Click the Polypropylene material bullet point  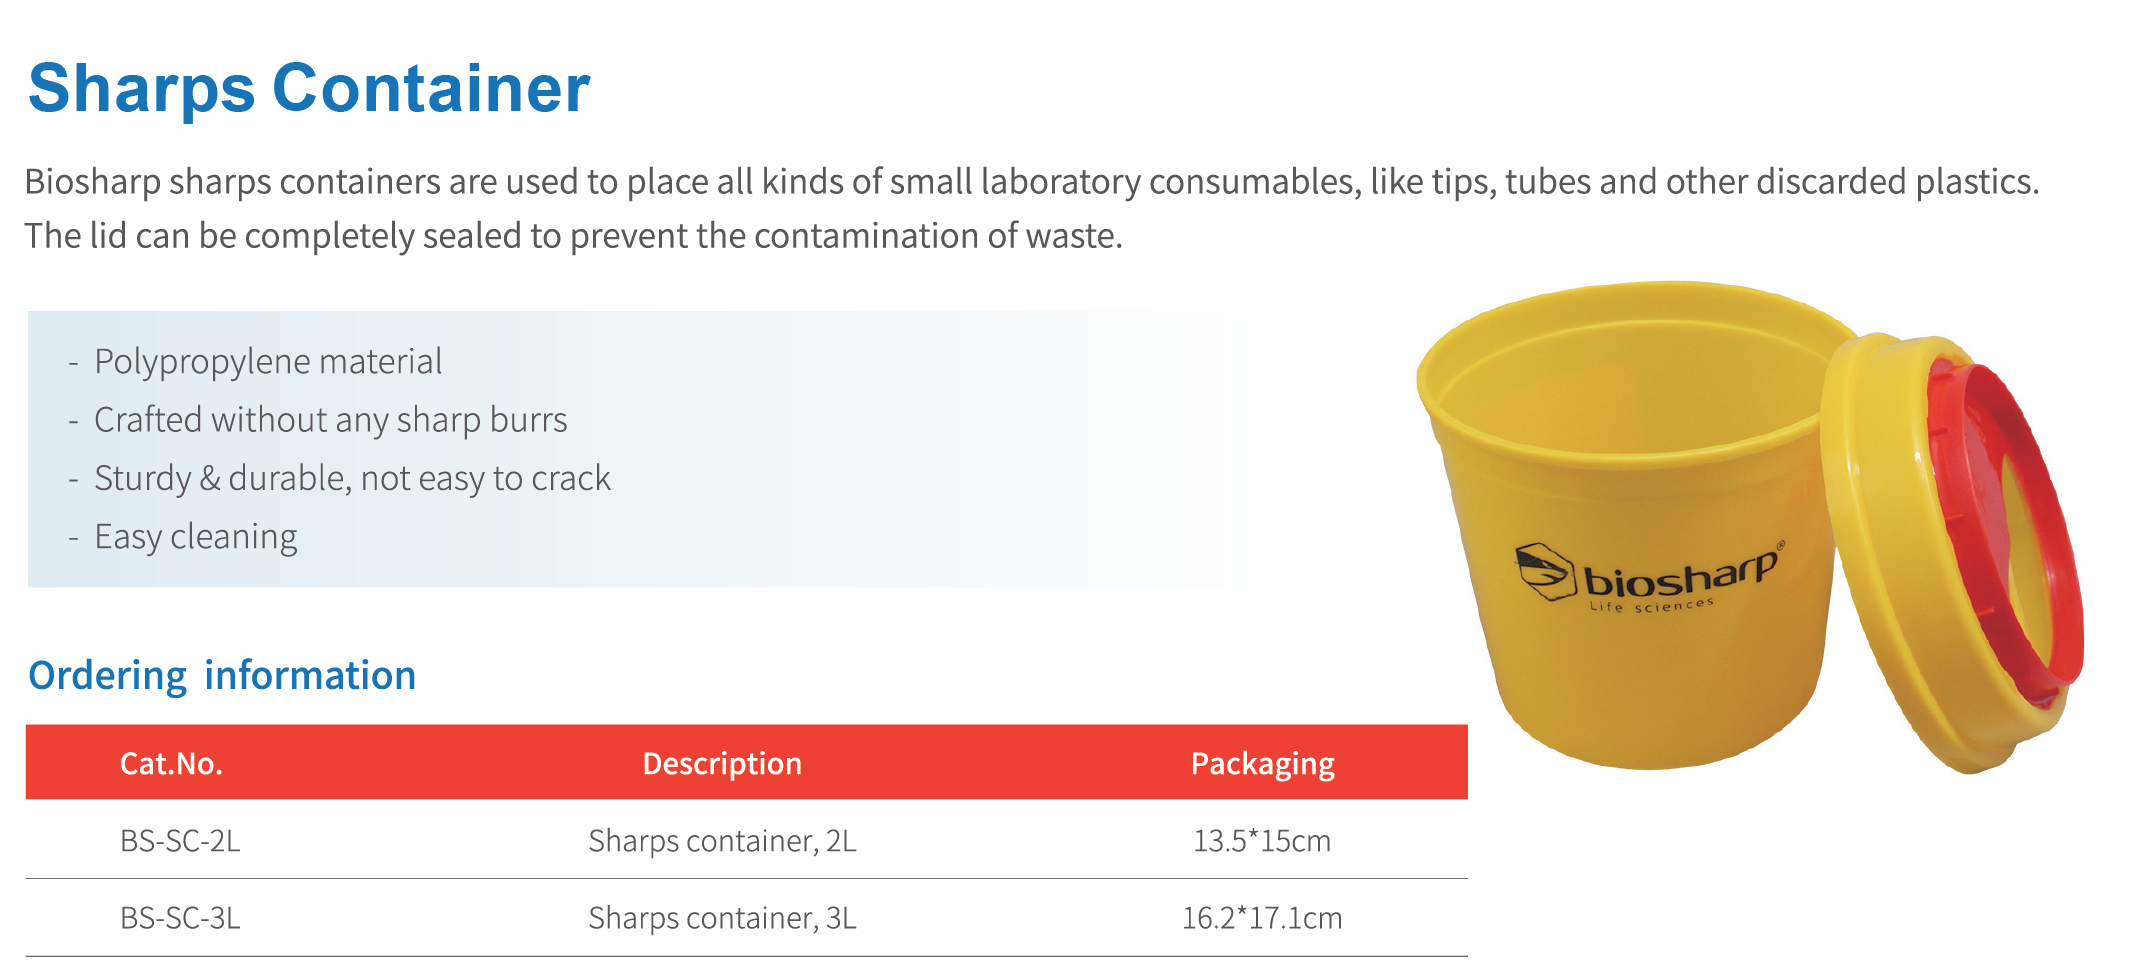point(268,362)
